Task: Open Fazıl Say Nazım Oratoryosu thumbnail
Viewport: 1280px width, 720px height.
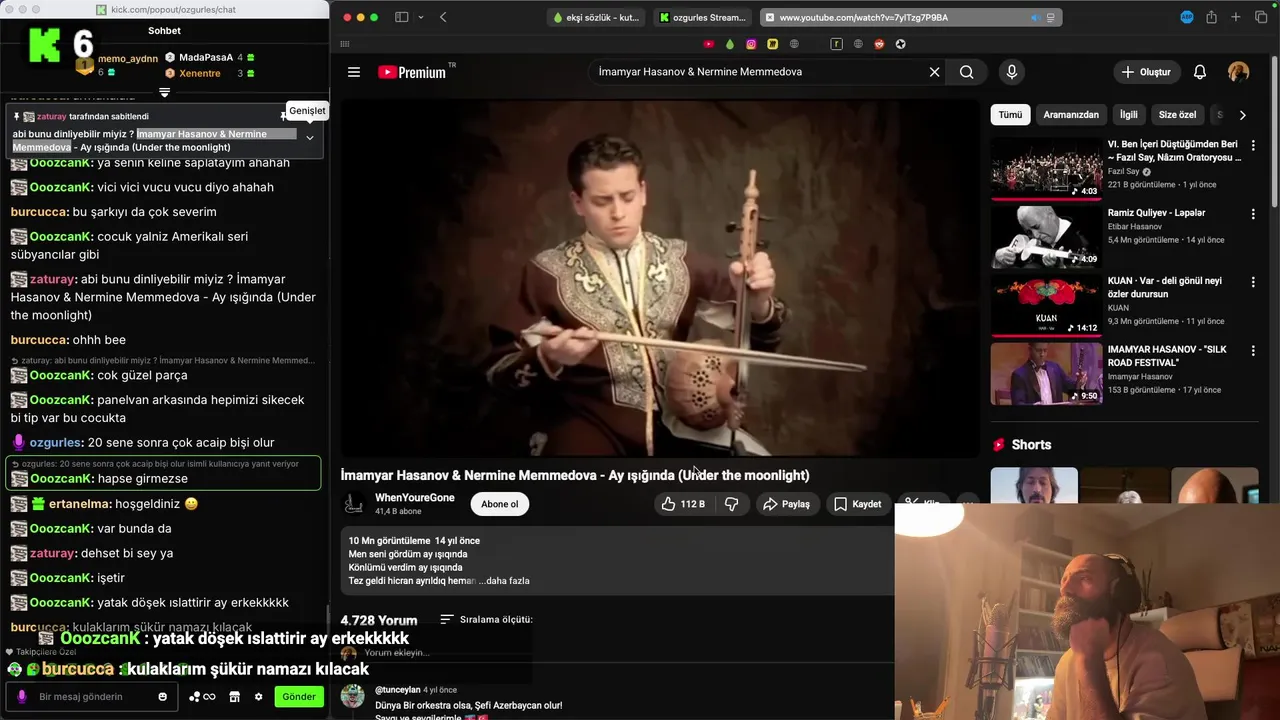Action: coord(1046,168)
